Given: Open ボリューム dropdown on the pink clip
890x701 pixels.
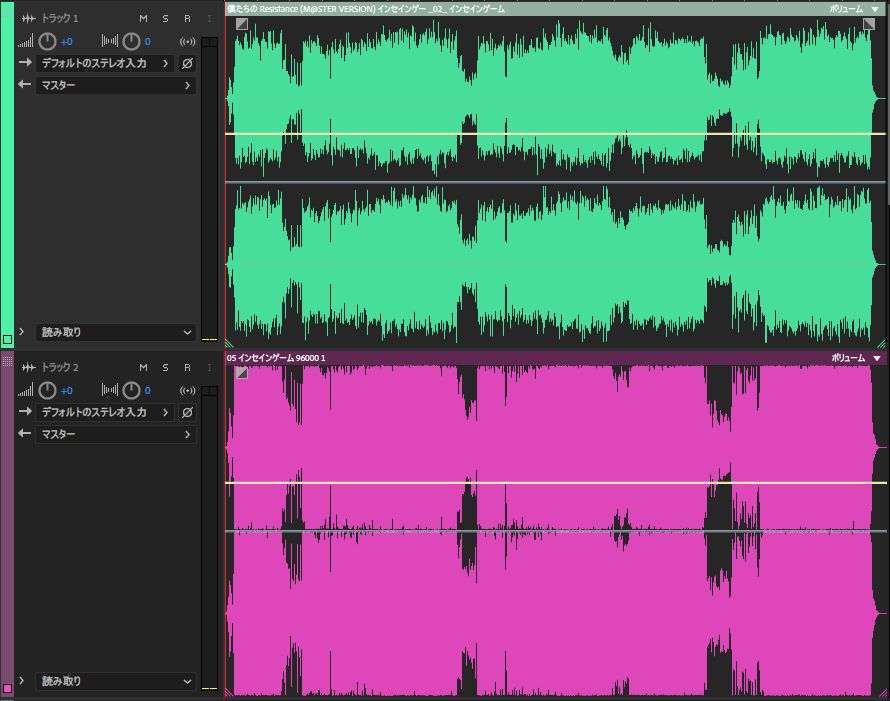Looking at the screenshot, I should [x=856, y=358].
